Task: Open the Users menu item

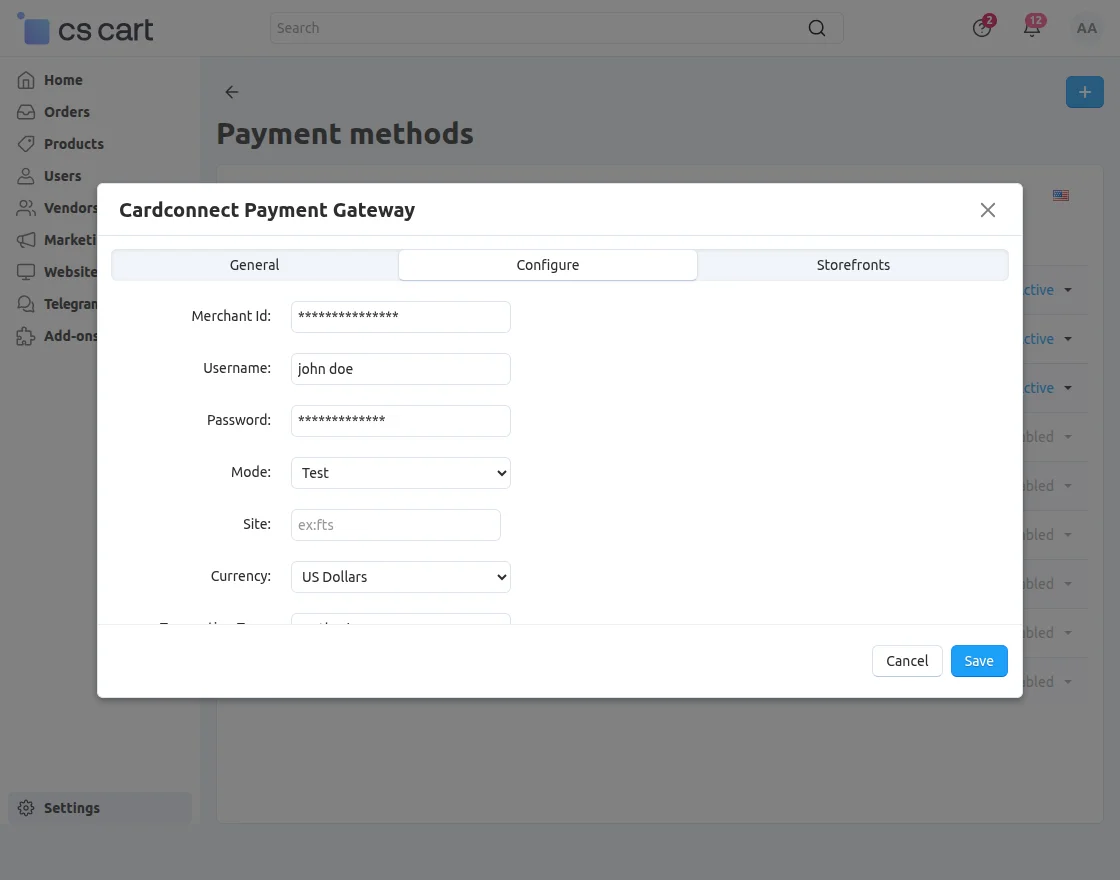Action: (x=62, y=176)
